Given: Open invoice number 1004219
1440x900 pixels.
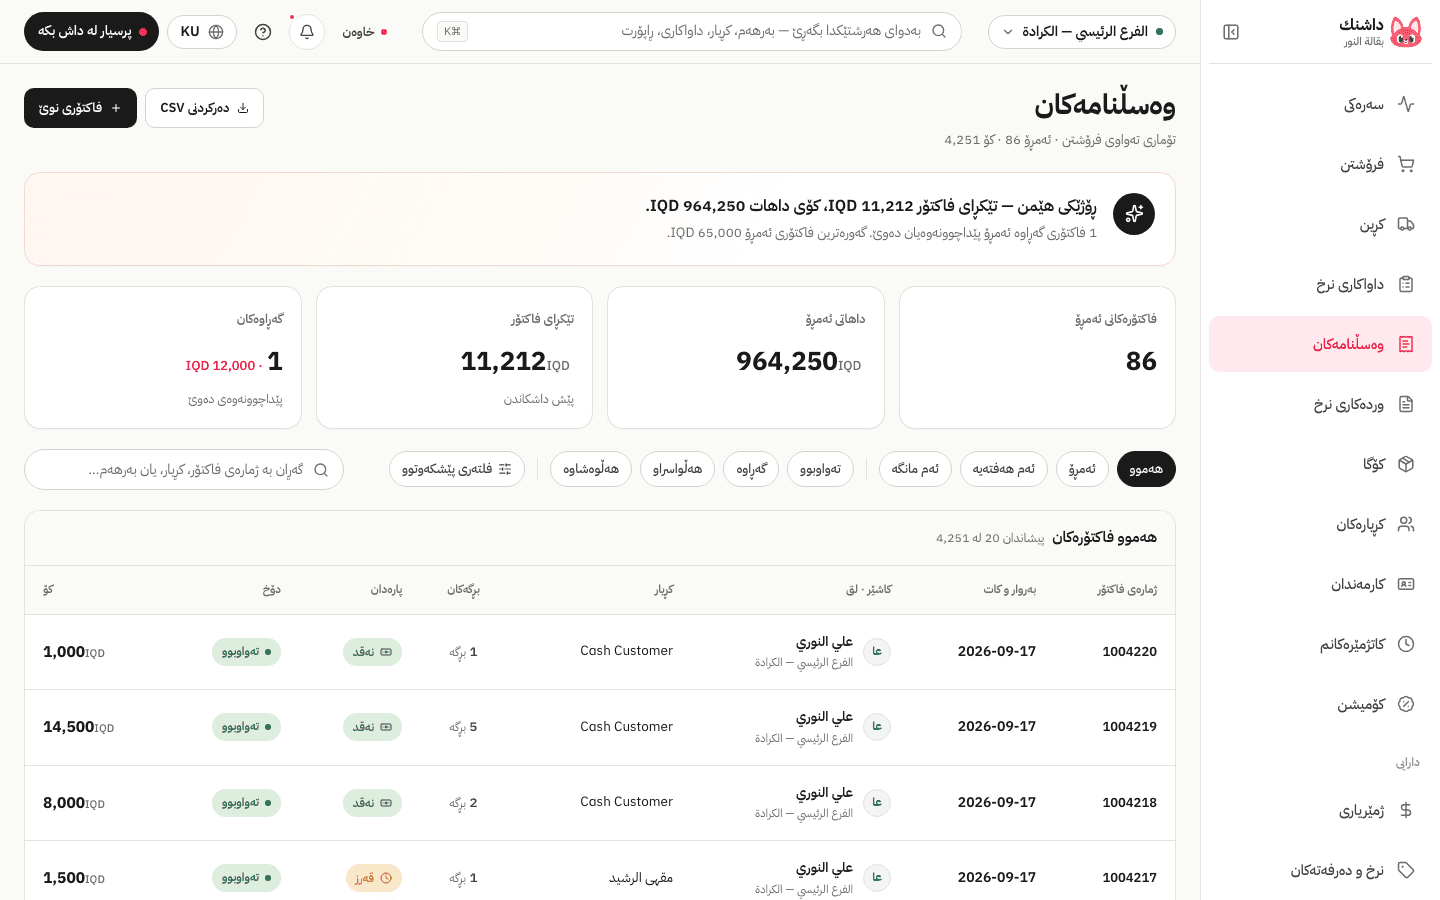Looking at the screenshot, I should click(1129, 727).
